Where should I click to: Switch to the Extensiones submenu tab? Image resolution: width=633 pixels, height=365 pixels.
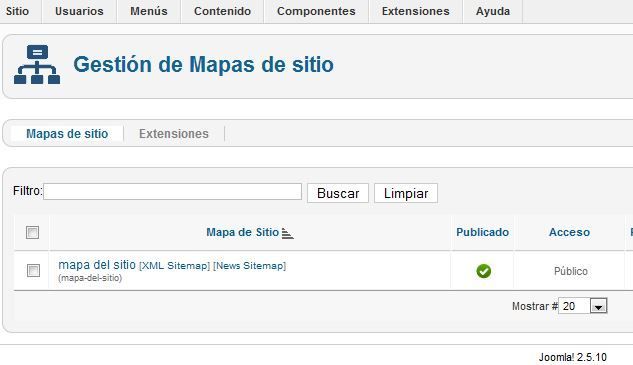[x=174, y=134]
